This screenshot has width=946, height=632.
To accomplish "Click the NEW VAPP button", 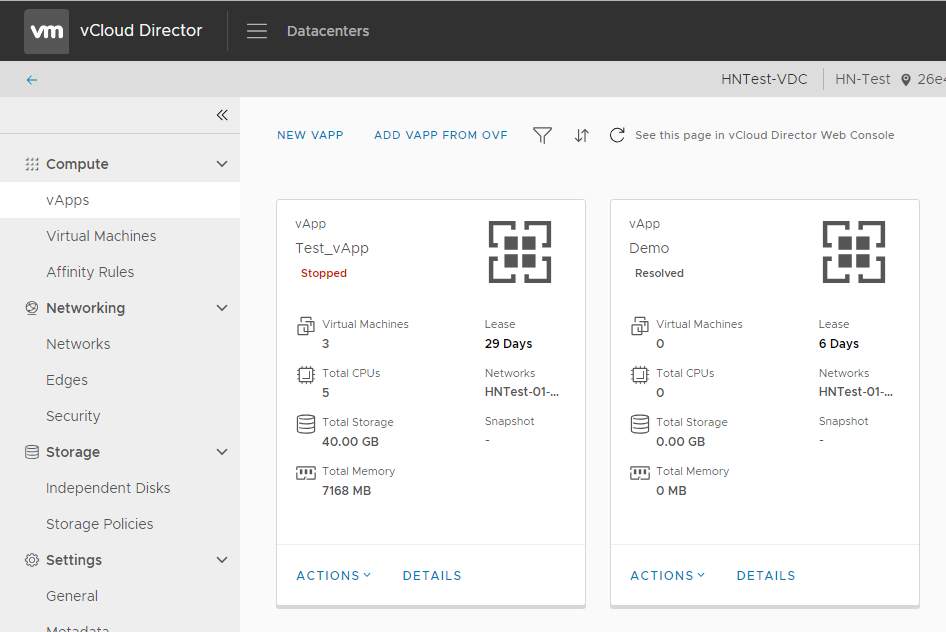I will pyautogui.click(x=310, y=135).
